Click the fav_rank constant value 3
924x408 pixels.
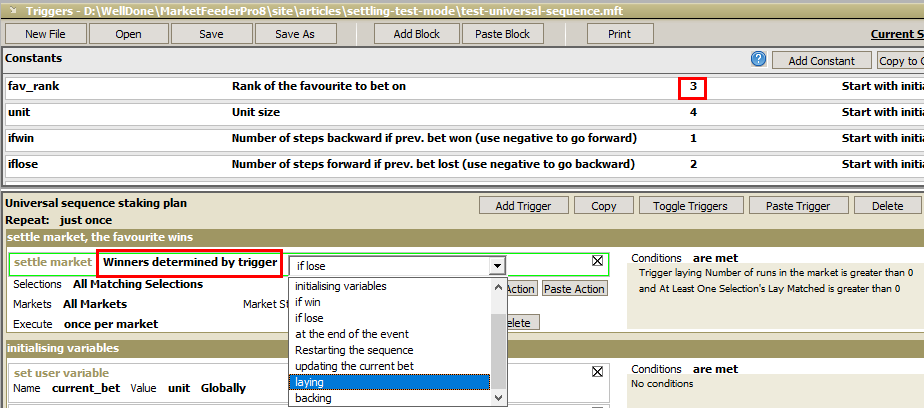point(693,87)
